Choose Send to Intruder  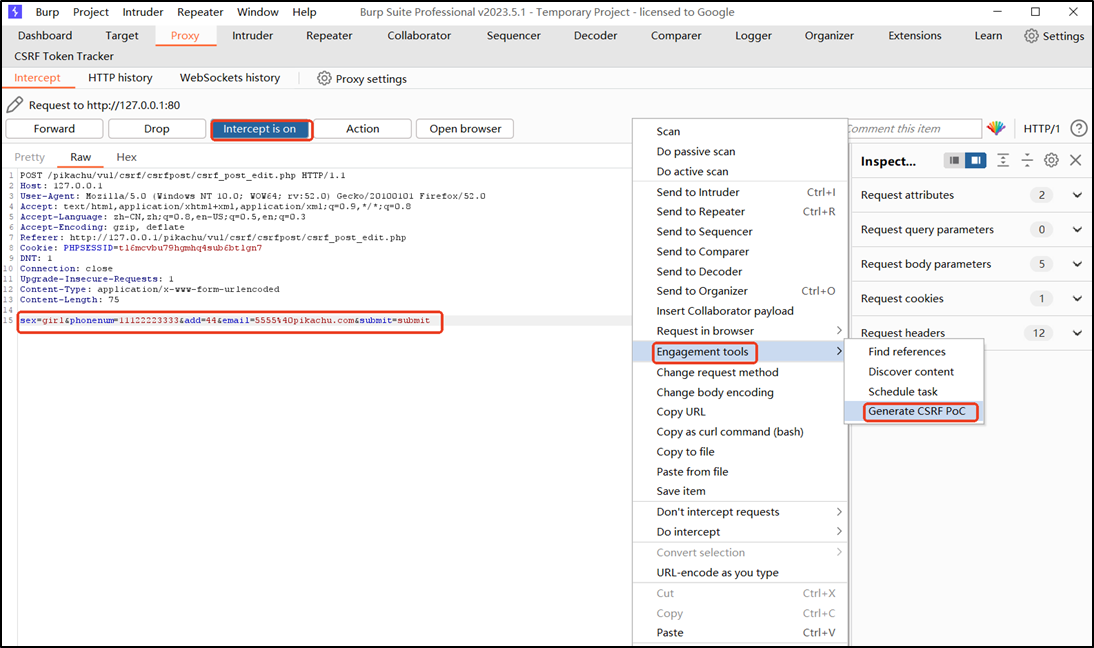(x=740, y=192)
